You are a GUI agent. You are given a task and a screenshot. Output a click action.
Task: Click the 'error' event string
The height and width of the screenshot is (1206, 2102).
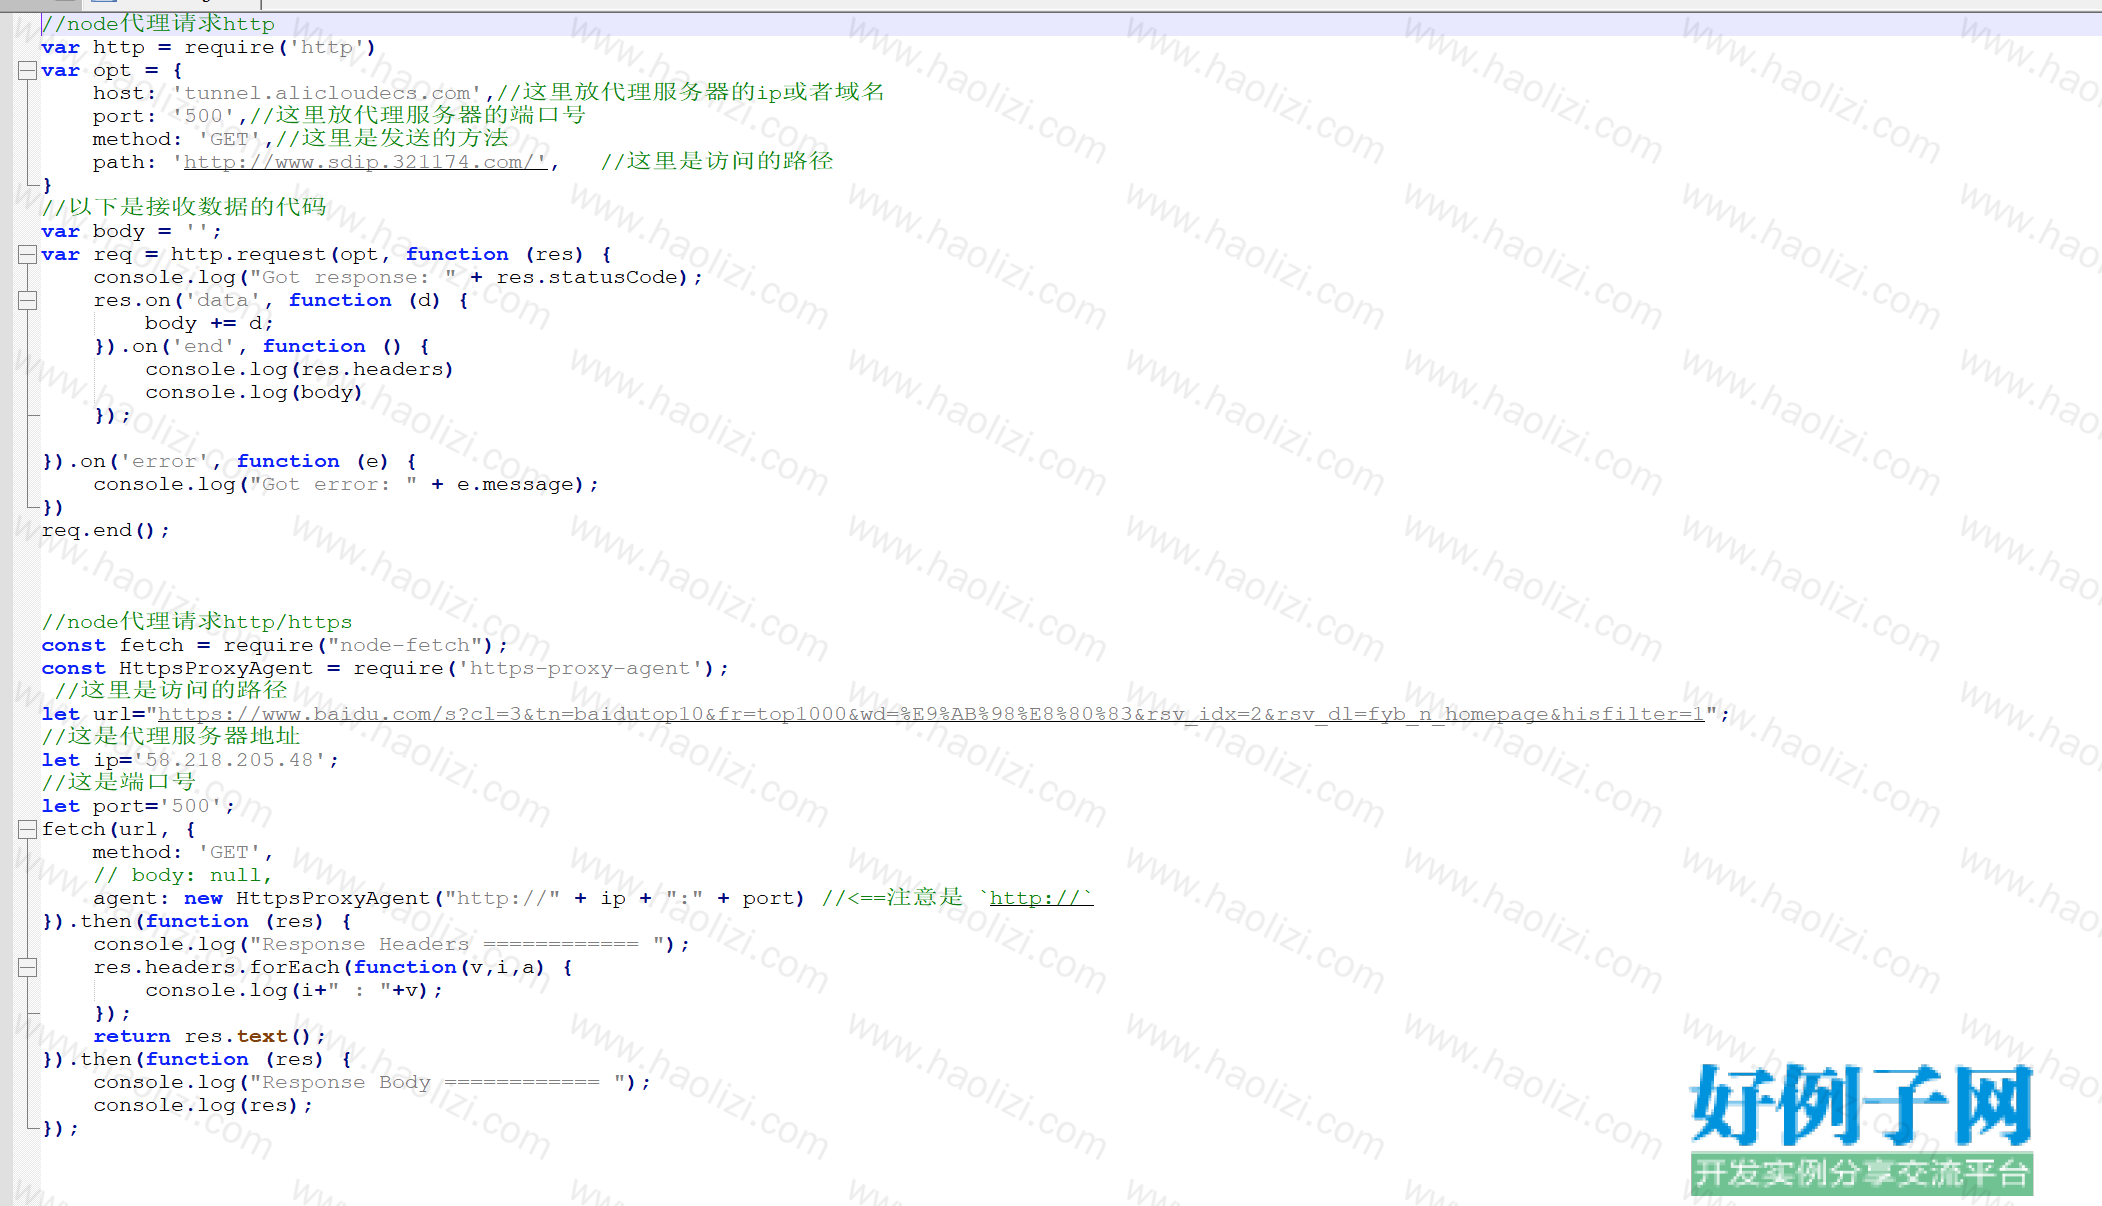[x=164, y=461]
